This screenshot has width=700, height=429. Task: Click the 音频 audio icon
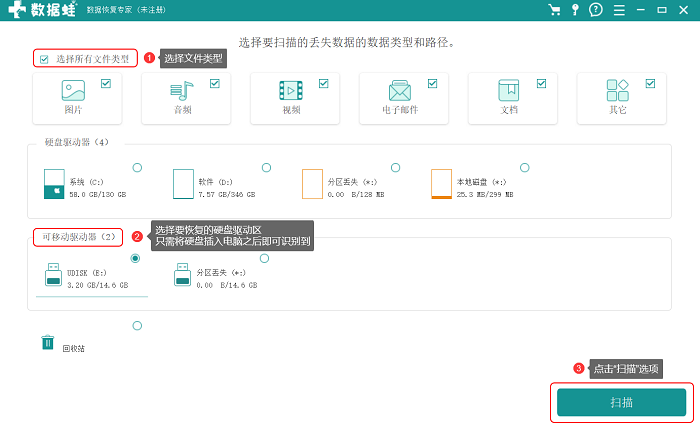point(182,91)
